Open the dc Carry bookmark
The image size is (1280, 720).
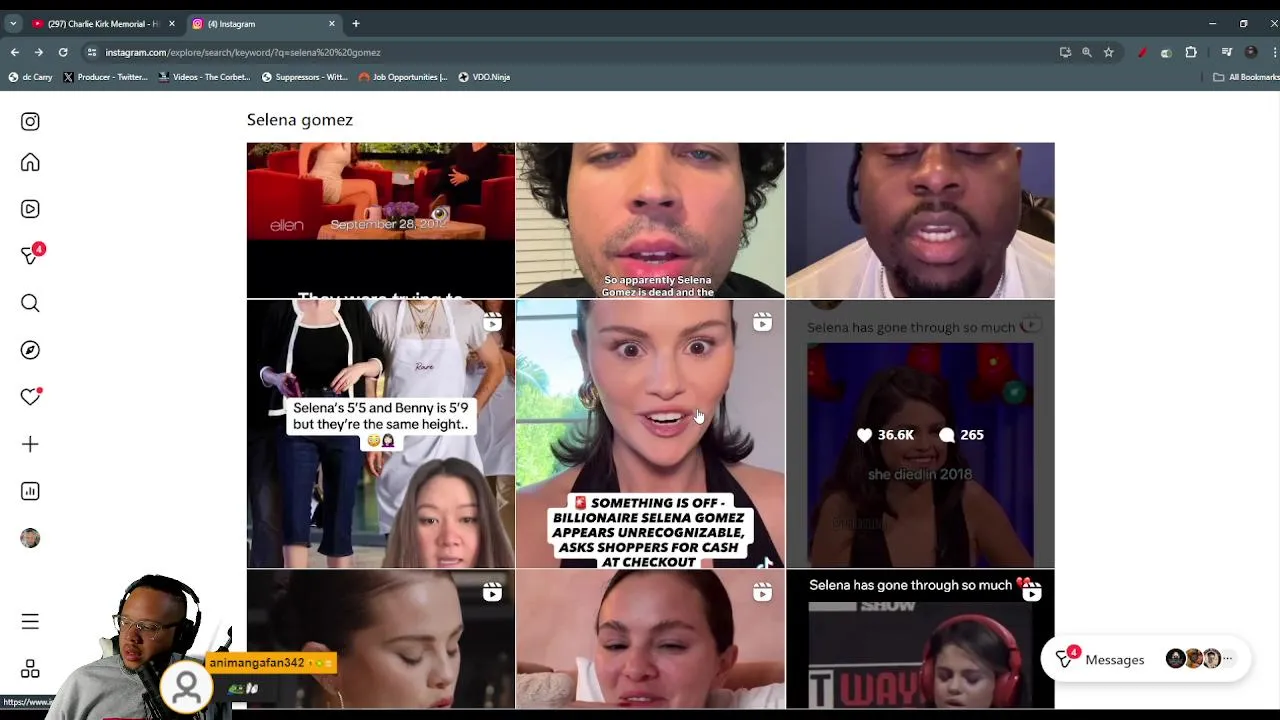[x=30, y=77]
